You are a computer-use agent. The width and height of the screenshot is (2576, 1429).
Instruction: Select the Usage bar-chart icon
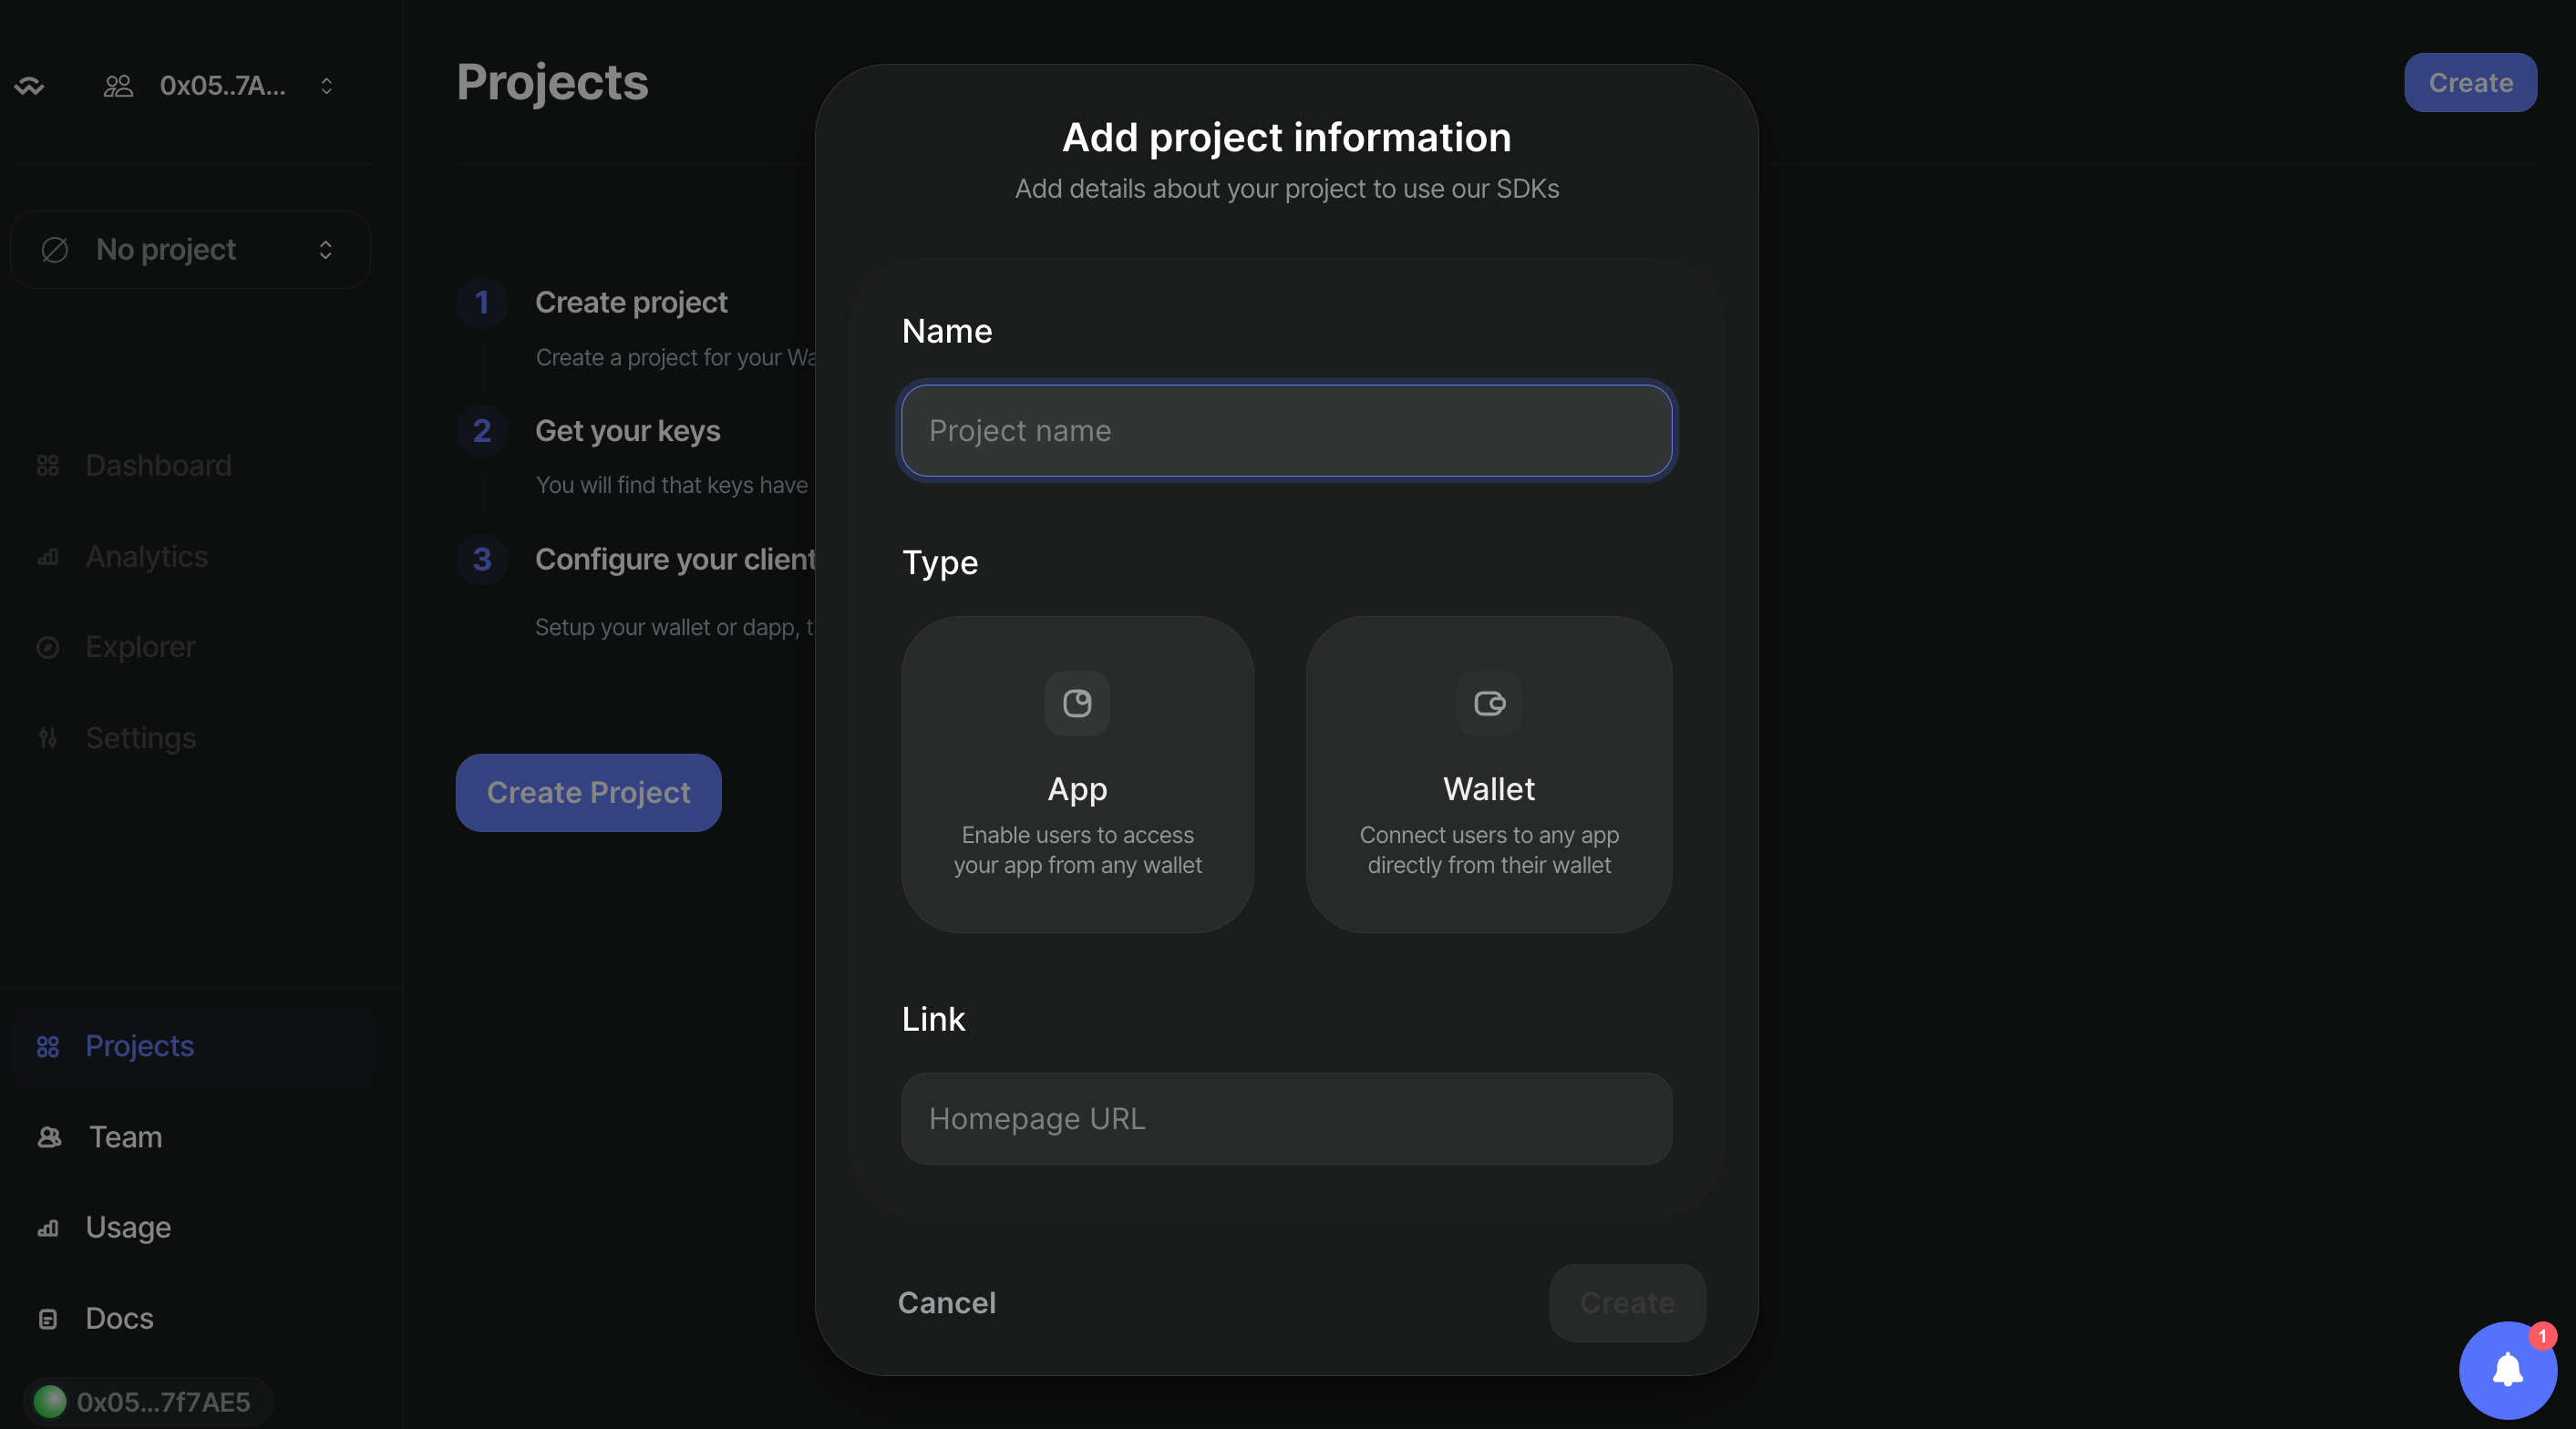pos(47,1228)
